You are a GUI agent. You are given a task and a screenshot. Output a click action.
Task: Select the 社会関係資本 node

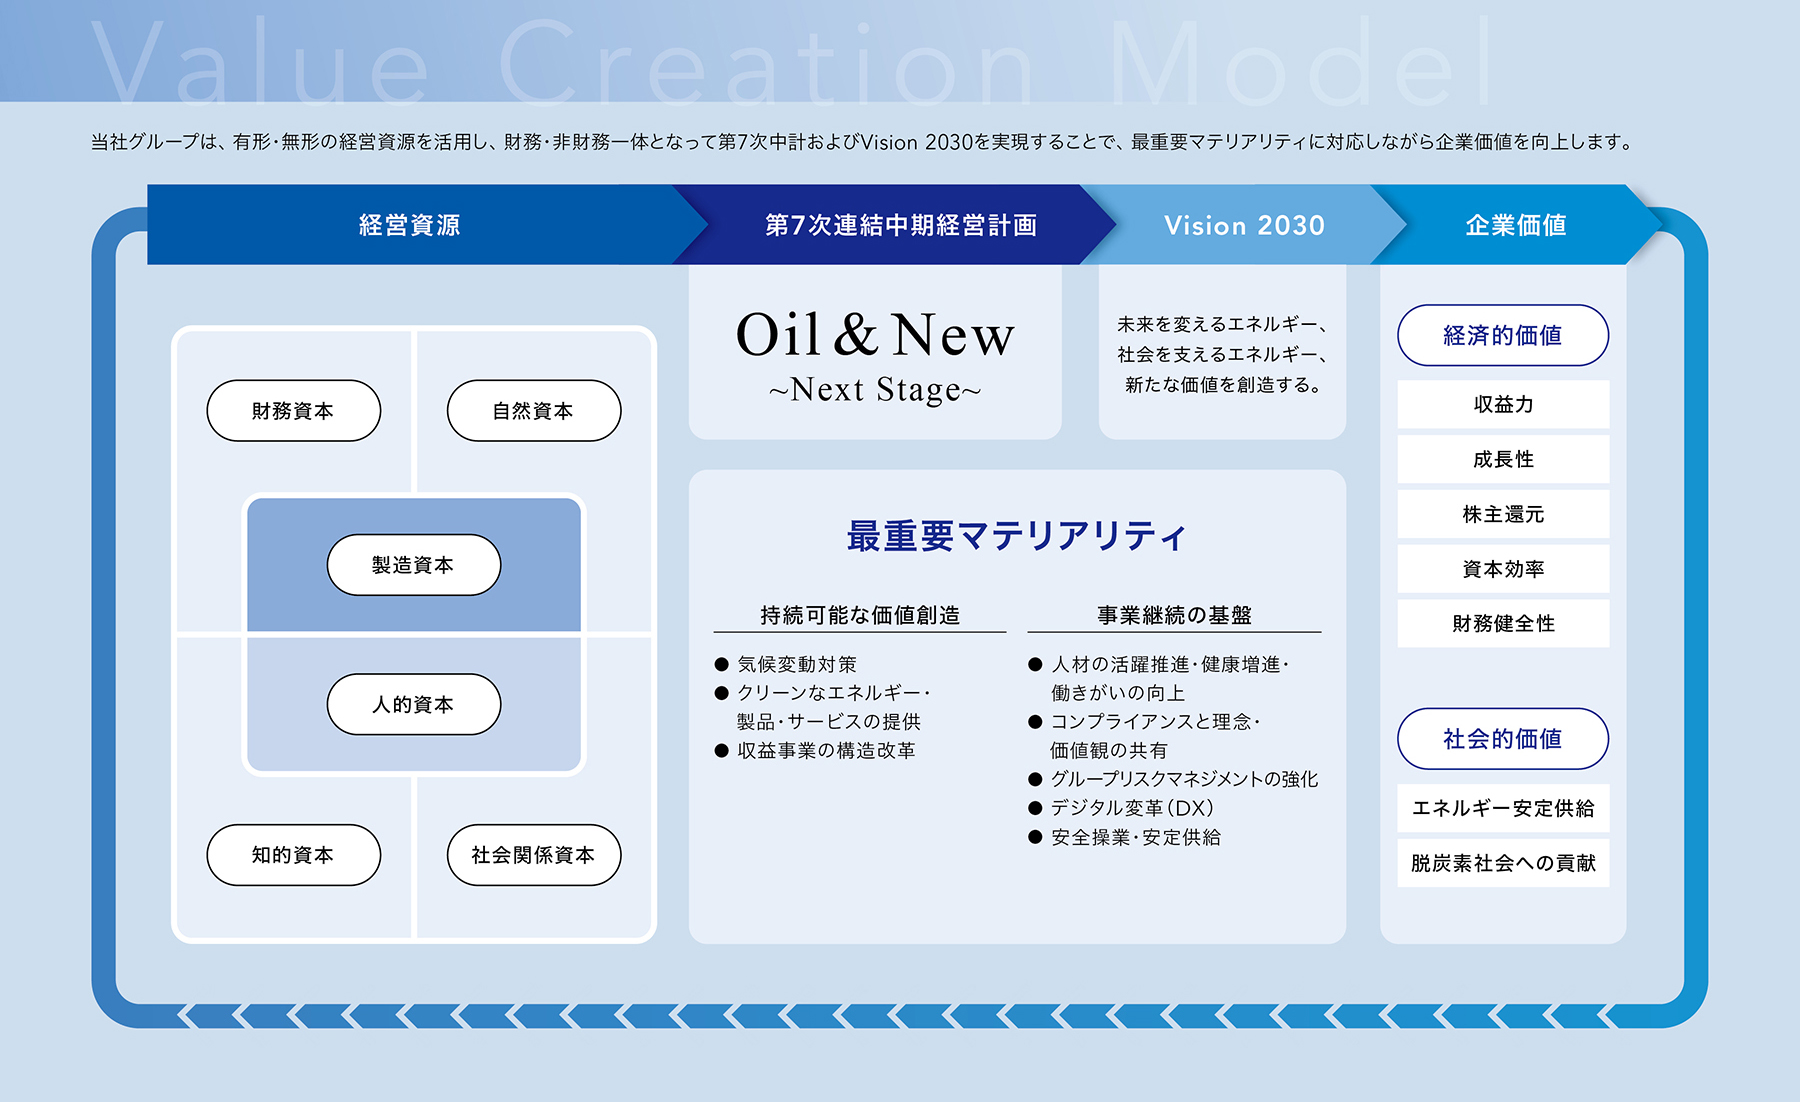(533, 855)
